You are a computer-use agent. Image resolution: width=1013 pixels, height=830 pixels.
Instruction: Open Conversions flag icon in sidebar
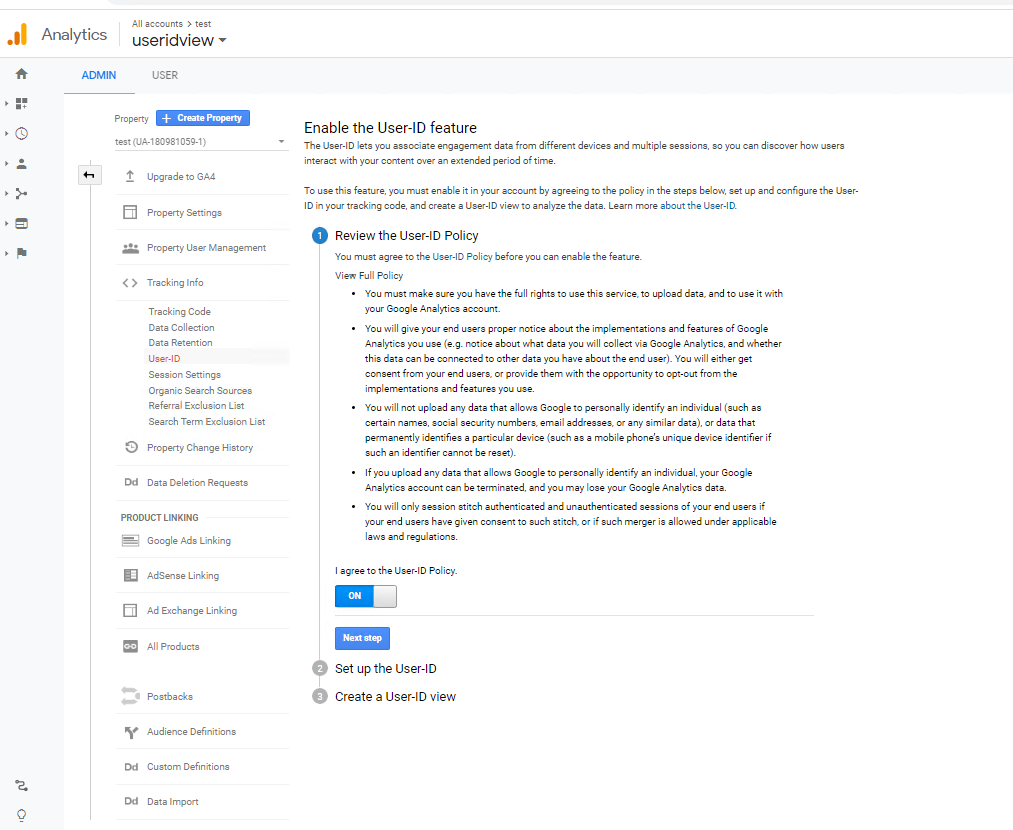pos(21,253)
